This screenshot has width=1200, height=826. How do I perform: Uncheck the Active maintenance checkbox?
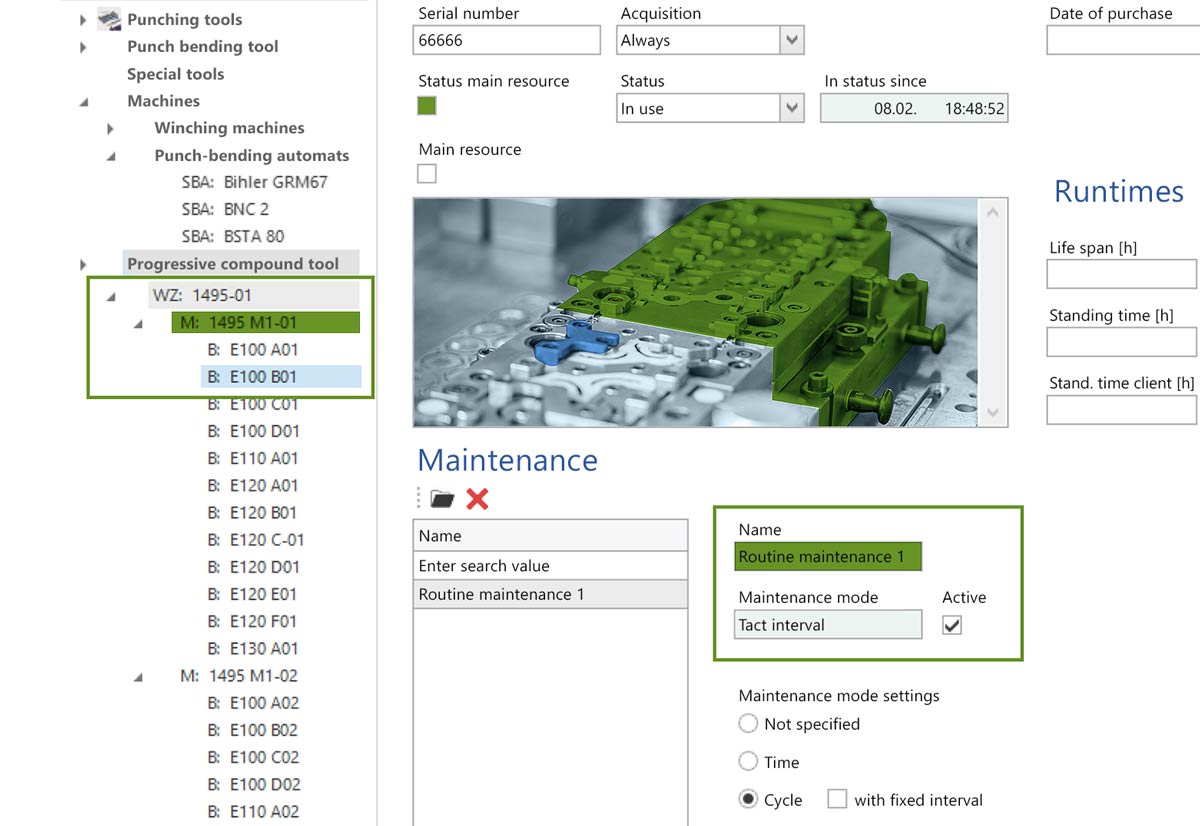click(x=952, y=625)
